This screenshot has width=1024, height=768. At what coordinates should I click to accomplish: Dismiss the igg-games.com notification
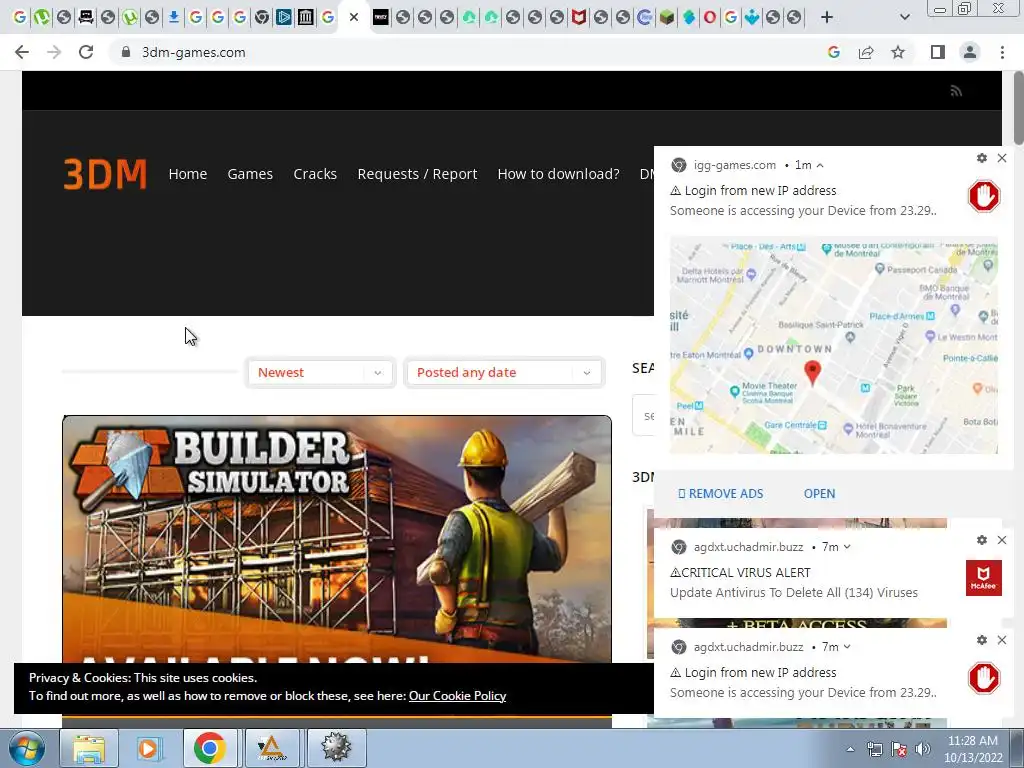pyautogui.click(x=1002, y=158)
